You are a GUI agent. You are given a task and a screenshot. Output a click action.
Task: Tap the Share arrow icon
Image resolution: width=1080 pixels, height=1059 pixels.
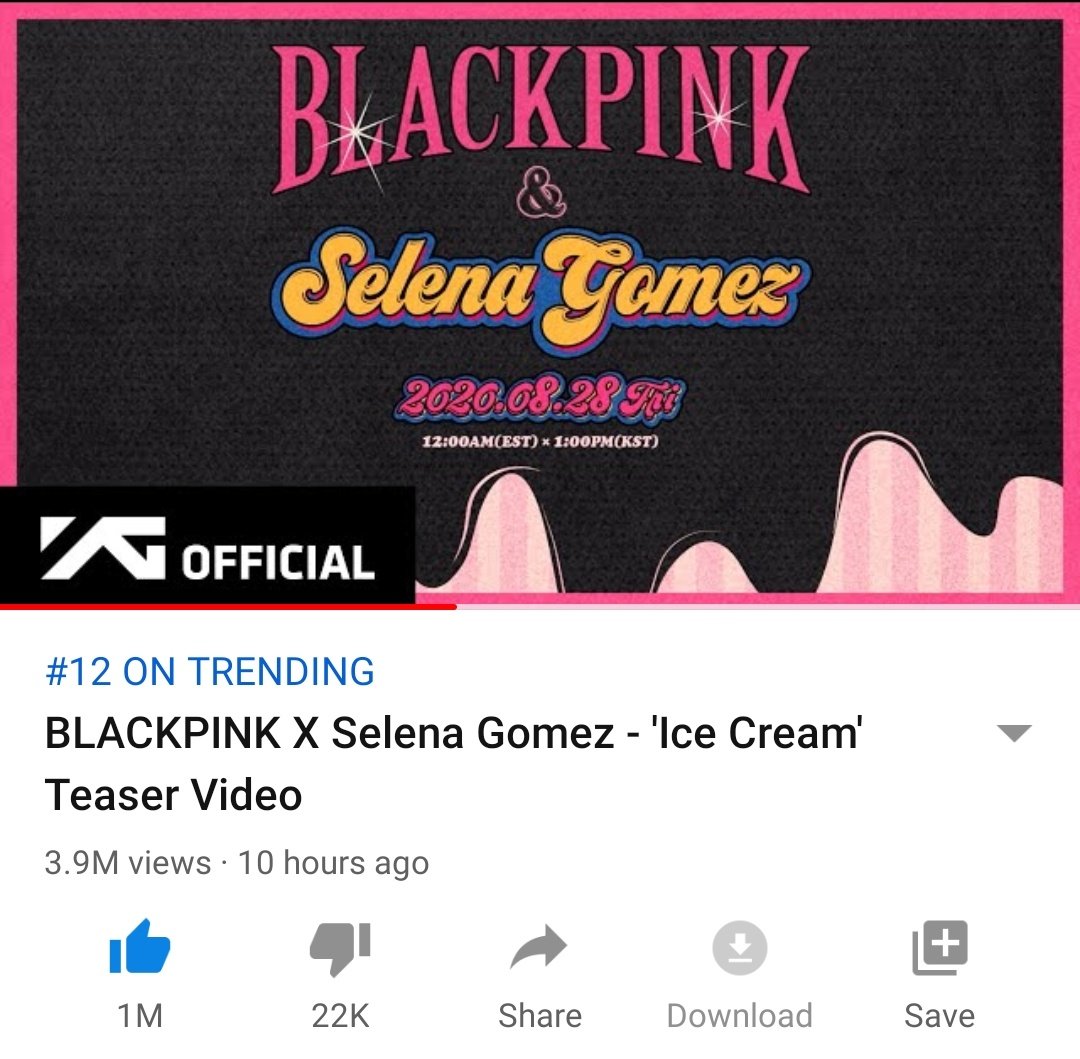tap(539, 947)
